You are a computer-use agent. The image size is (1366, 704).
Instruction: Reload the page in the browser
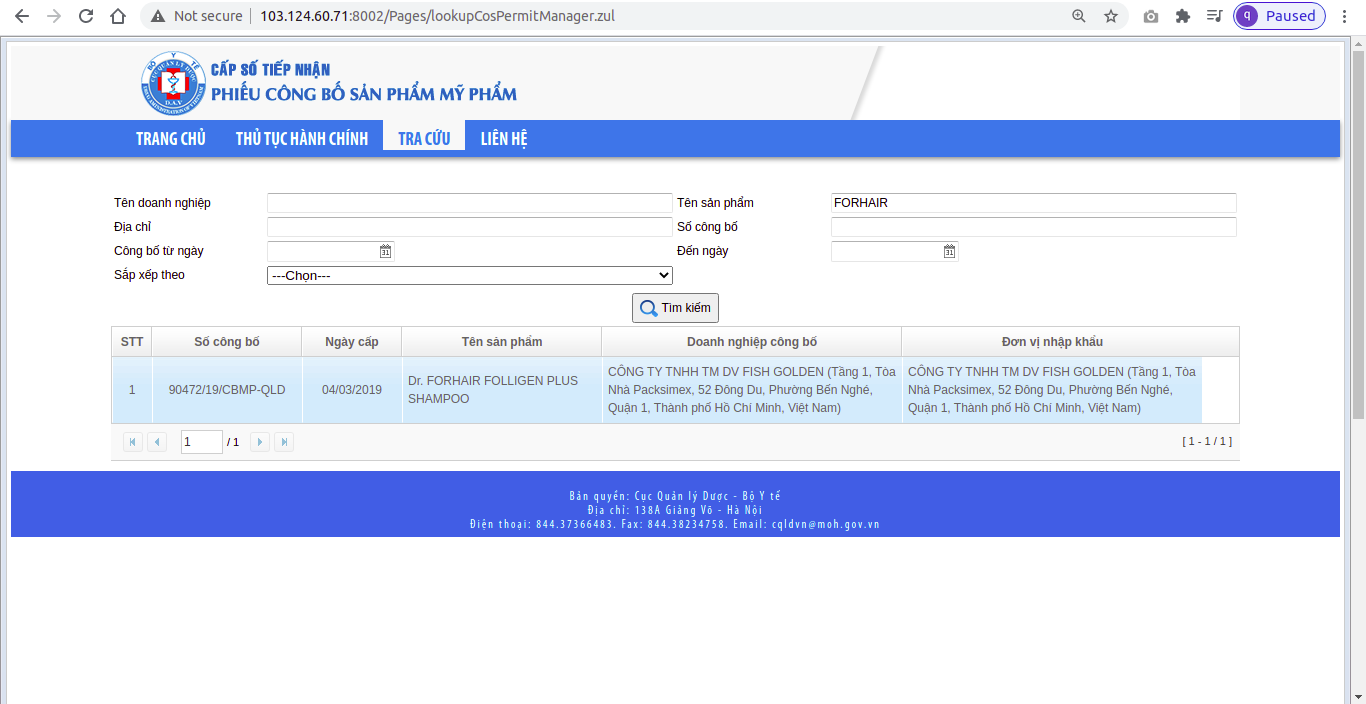pos(86,16)
